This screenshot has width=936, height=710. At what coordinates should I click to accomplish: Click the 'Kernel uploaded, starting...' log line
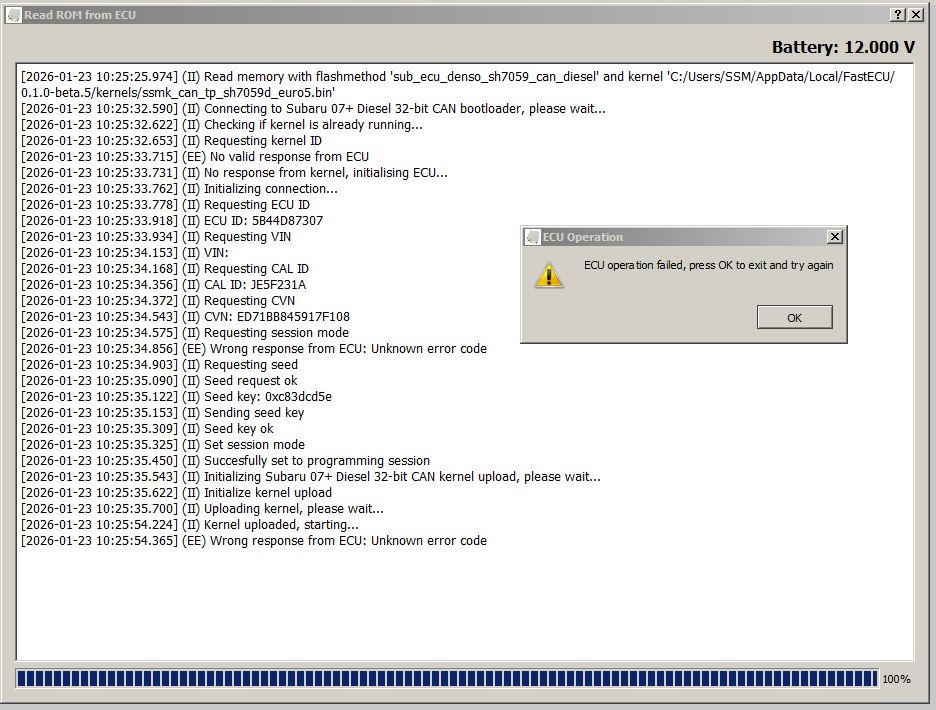tap(190, 524)
